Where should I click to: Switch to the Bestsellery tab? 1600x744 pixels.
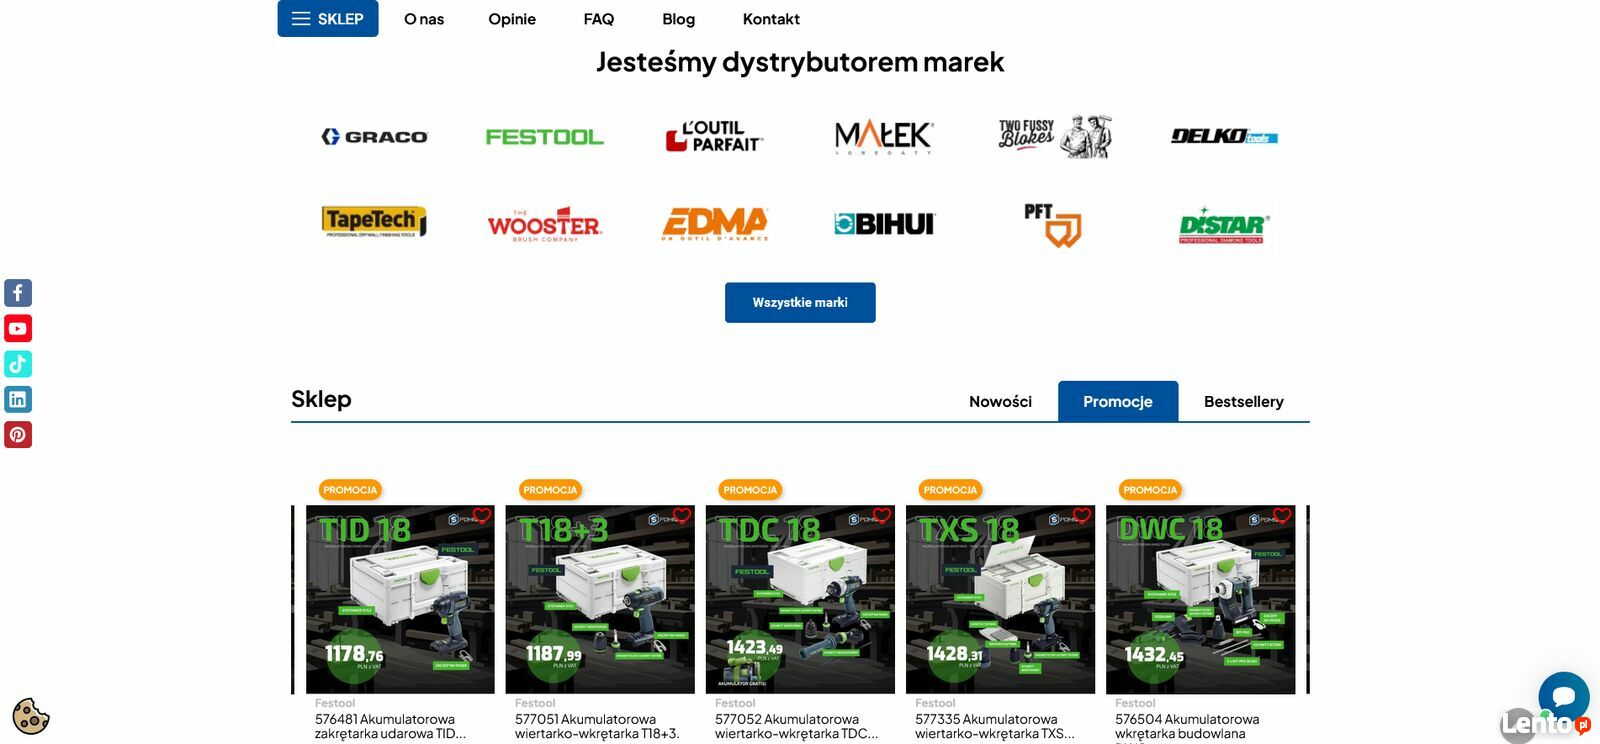1243,401
